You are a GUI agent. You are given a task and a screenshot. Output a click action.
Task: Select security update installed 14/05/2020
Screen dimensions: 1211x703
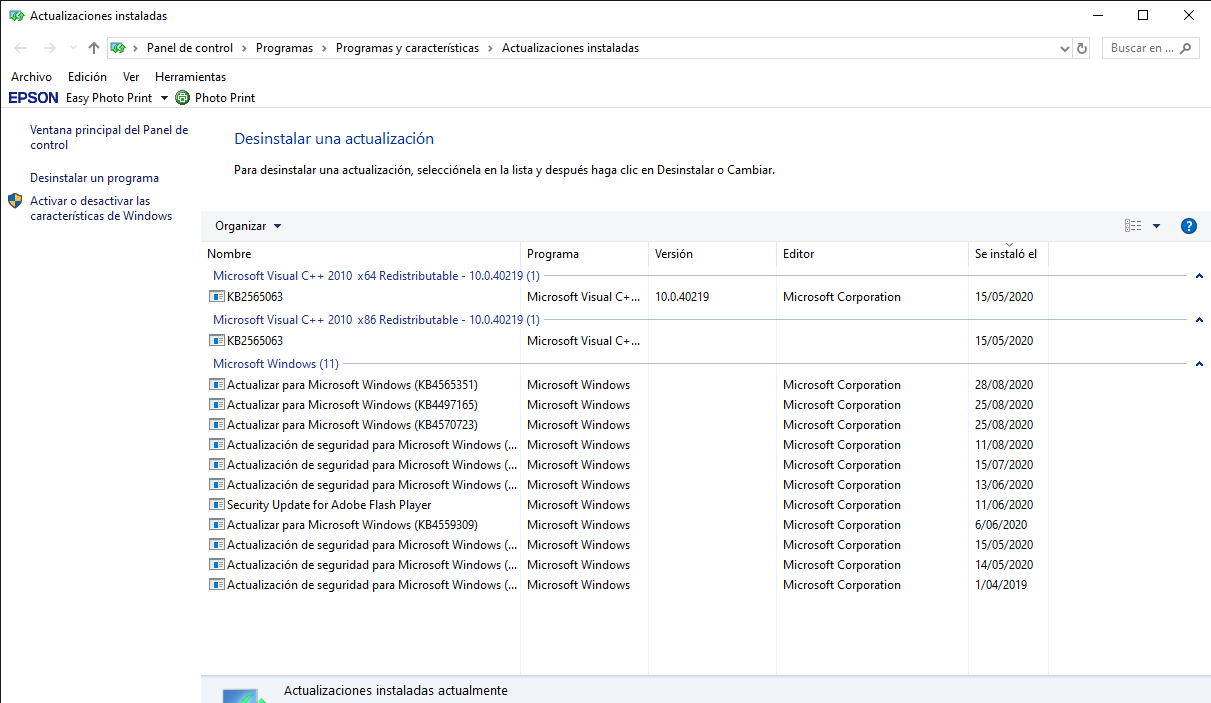pos(627,565)
